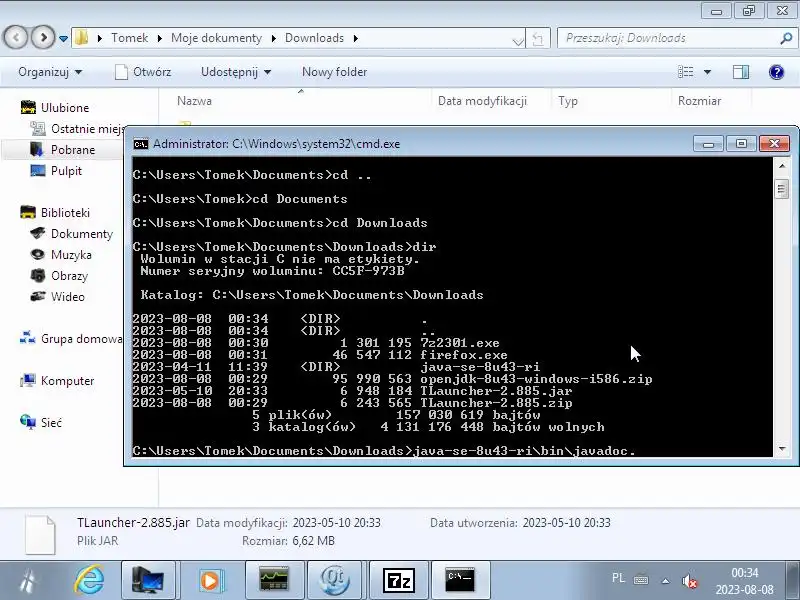The image size is (800, 600).
Task: Expand the arrow after Downloads breadcrumb
Action: click(356, 38)
